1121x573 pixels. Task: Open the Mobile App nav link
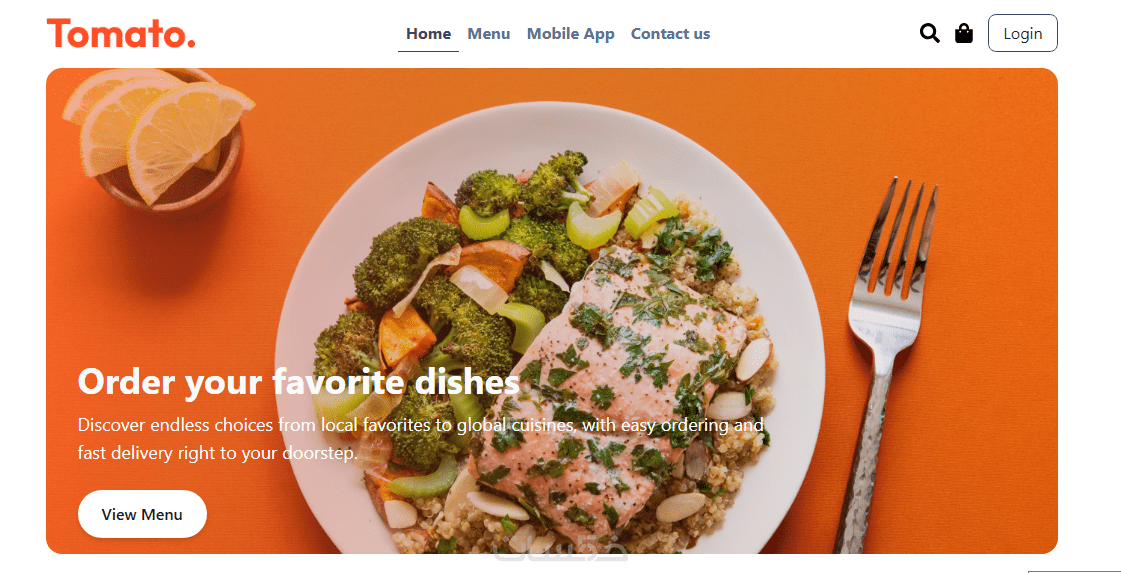pyautogui.click(x=571, y=34)
